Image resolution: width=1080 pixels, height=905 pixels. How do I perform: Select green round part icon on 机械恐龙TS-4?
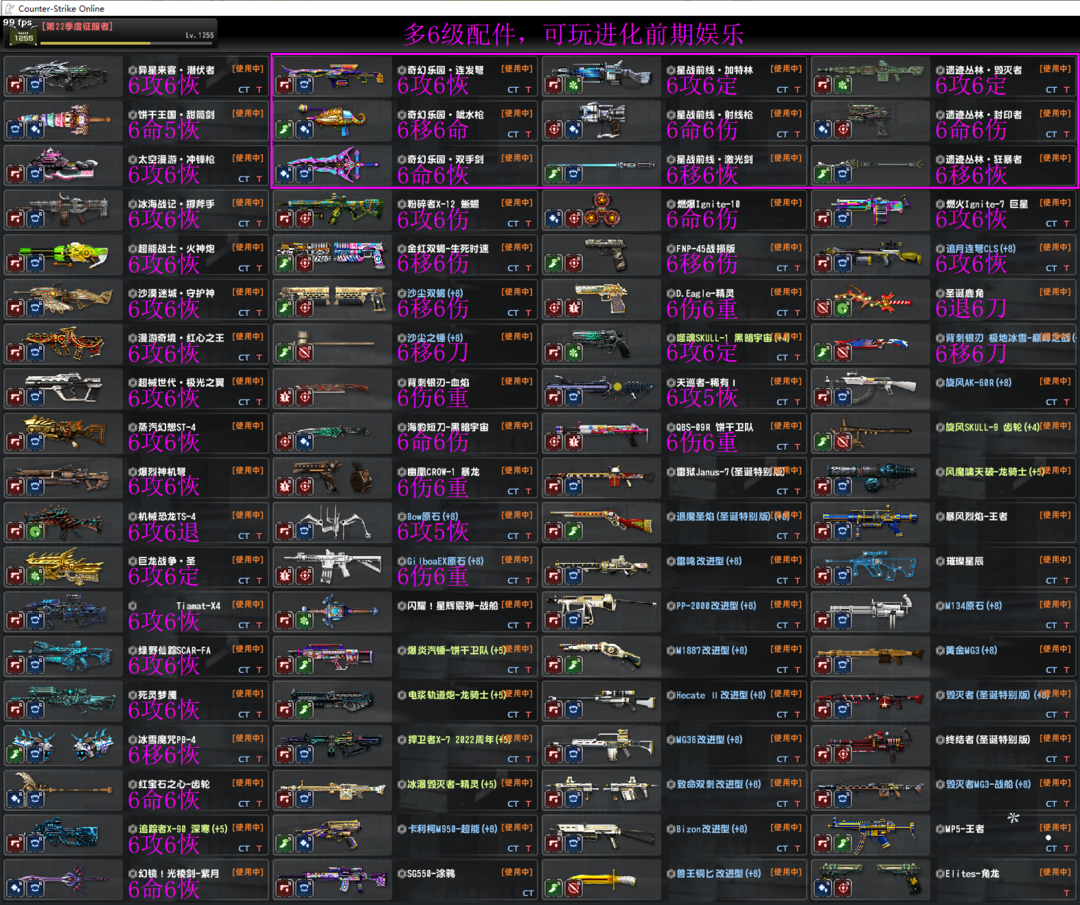point(35,532)
